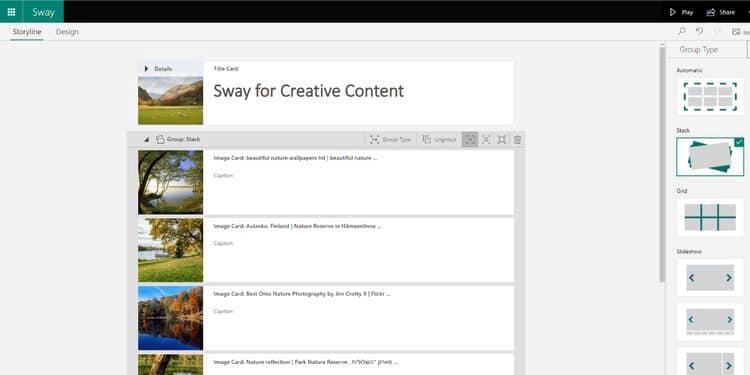The width and height of the screenshot is (750, 375).
Task: Click the greyed redo icon
Action: (716, 31)
